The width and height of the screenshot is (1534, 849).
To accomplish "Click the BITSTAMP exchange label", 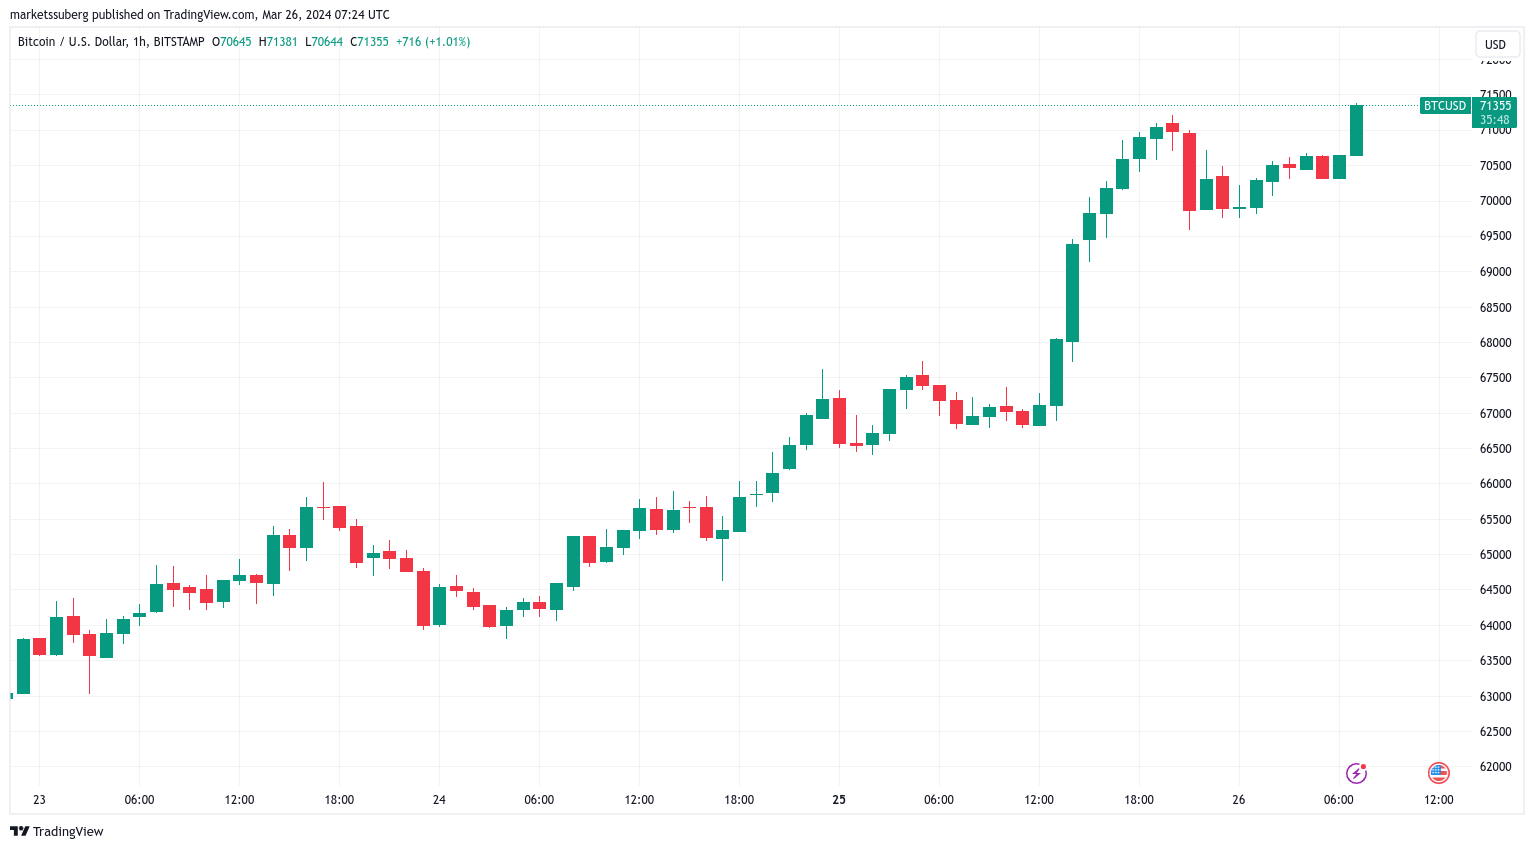I will coord(179,42).
